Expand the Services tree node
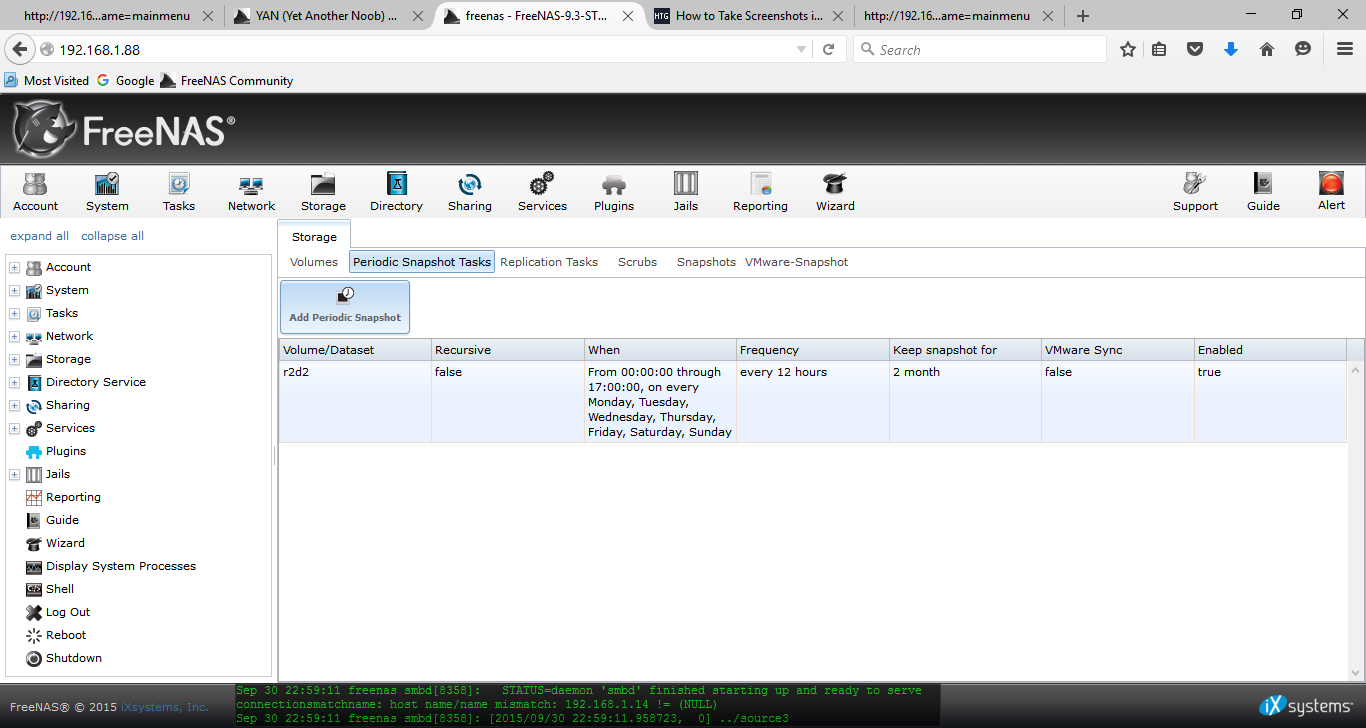This screenshot has width=1366, height=728. pos(14,429)
